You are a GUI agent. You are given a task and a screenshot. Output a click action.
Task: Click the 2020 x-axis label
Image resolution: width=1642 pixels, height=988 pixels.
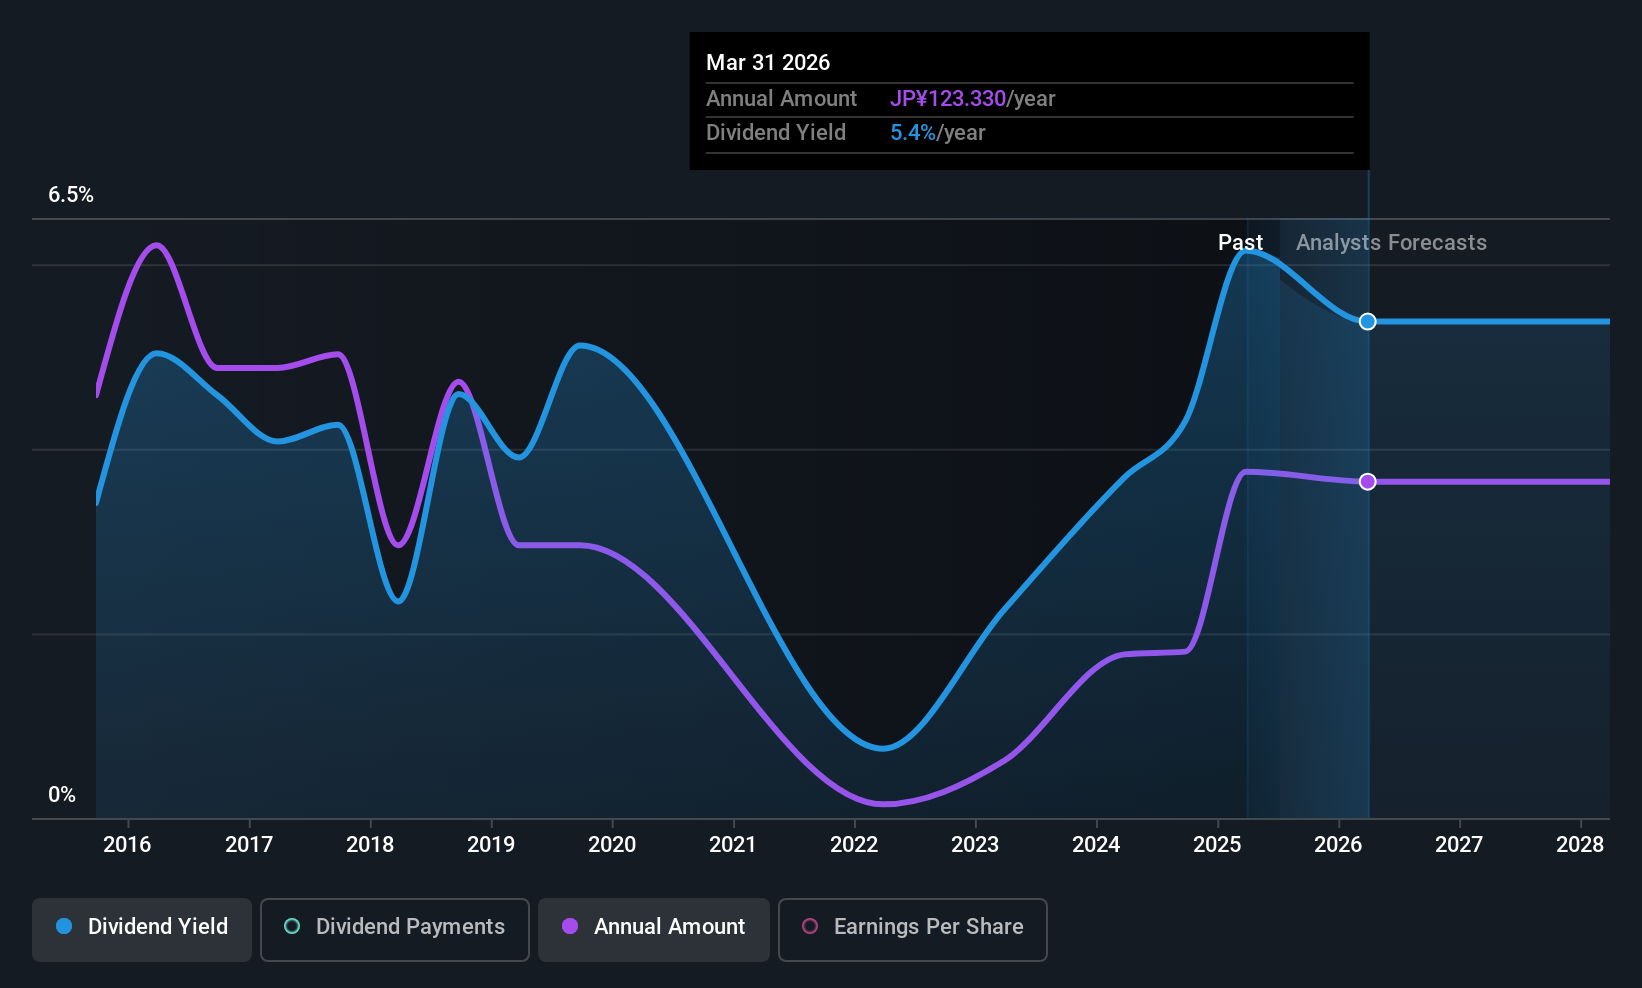612,844
